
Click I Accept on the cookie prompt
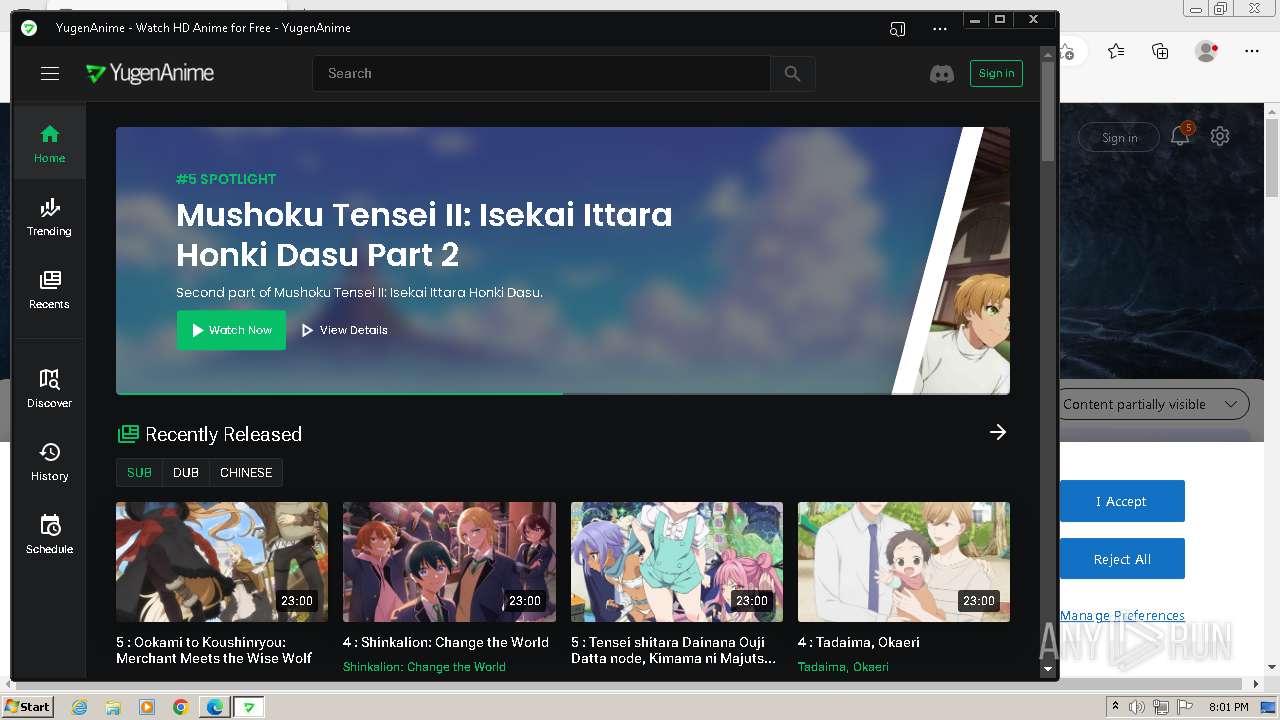[1121, 501]
